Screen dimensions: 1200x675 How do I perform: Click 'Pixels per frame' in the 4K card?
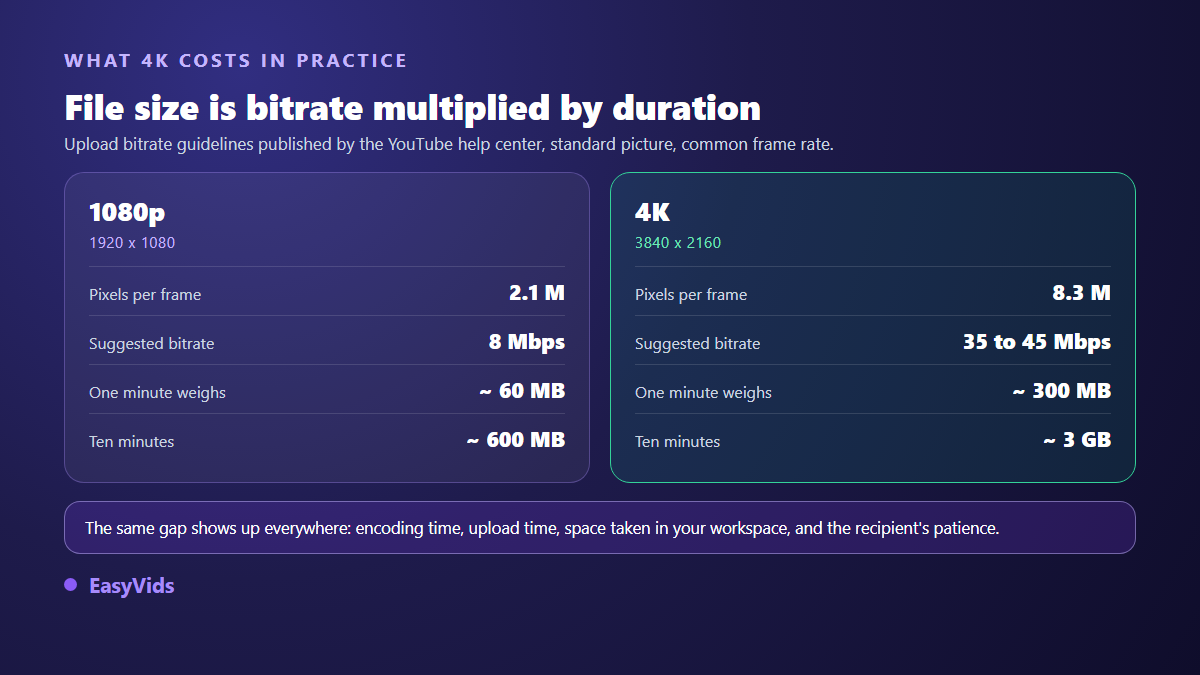point(691,295)
